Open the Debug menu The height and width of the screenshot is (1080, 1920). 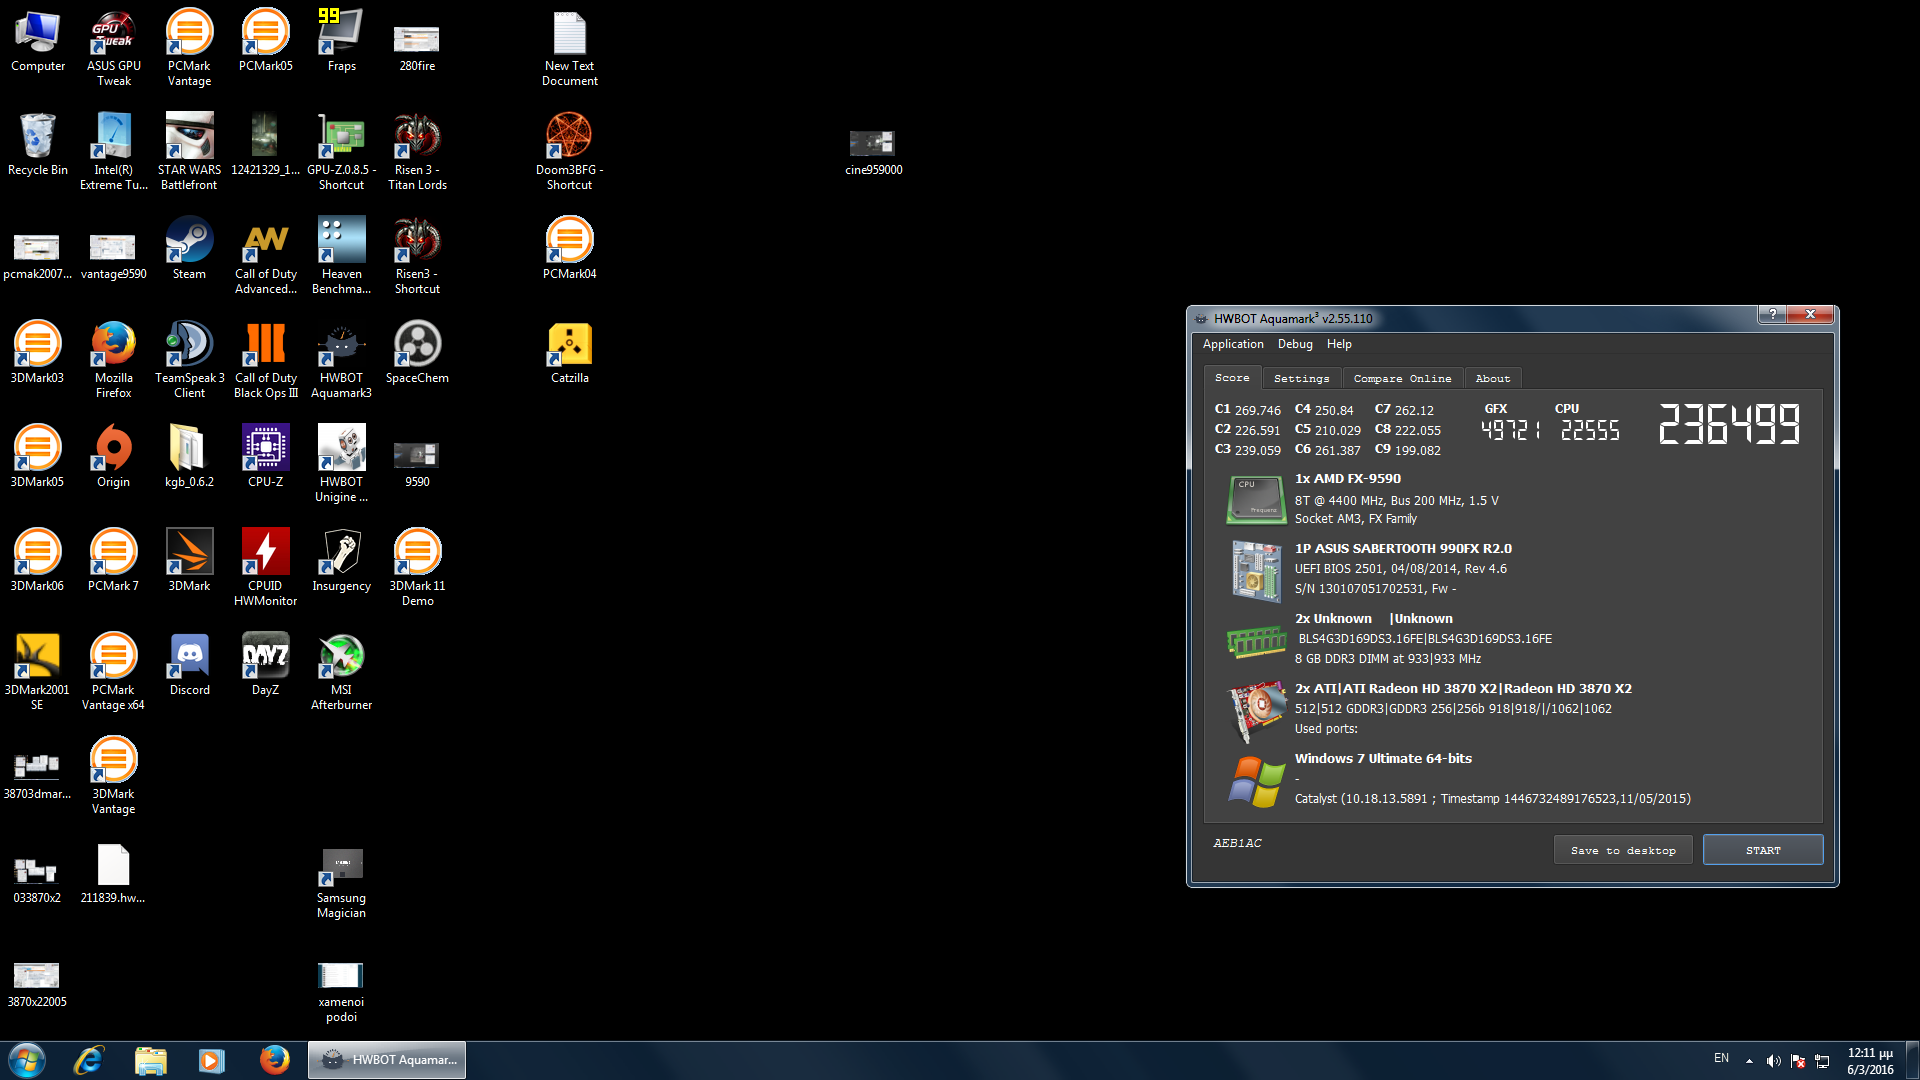tap(1295, 344)
